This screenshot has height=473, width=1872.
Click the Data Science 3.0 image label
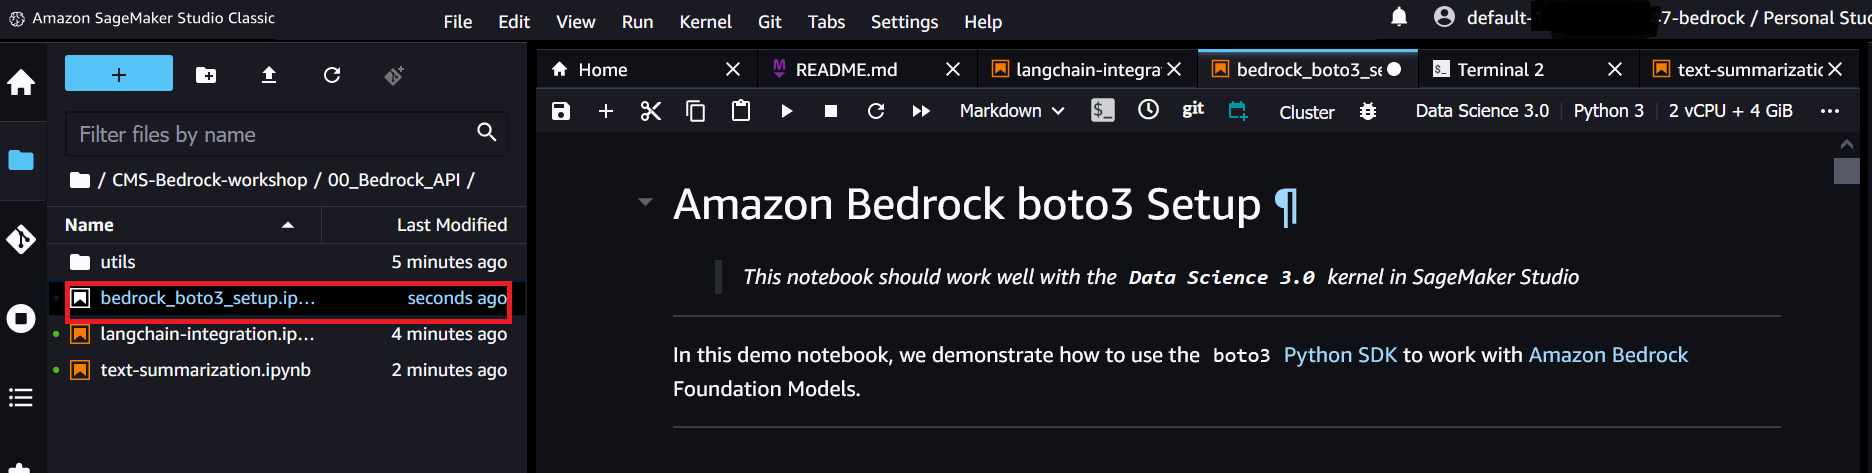(1482, 111)
